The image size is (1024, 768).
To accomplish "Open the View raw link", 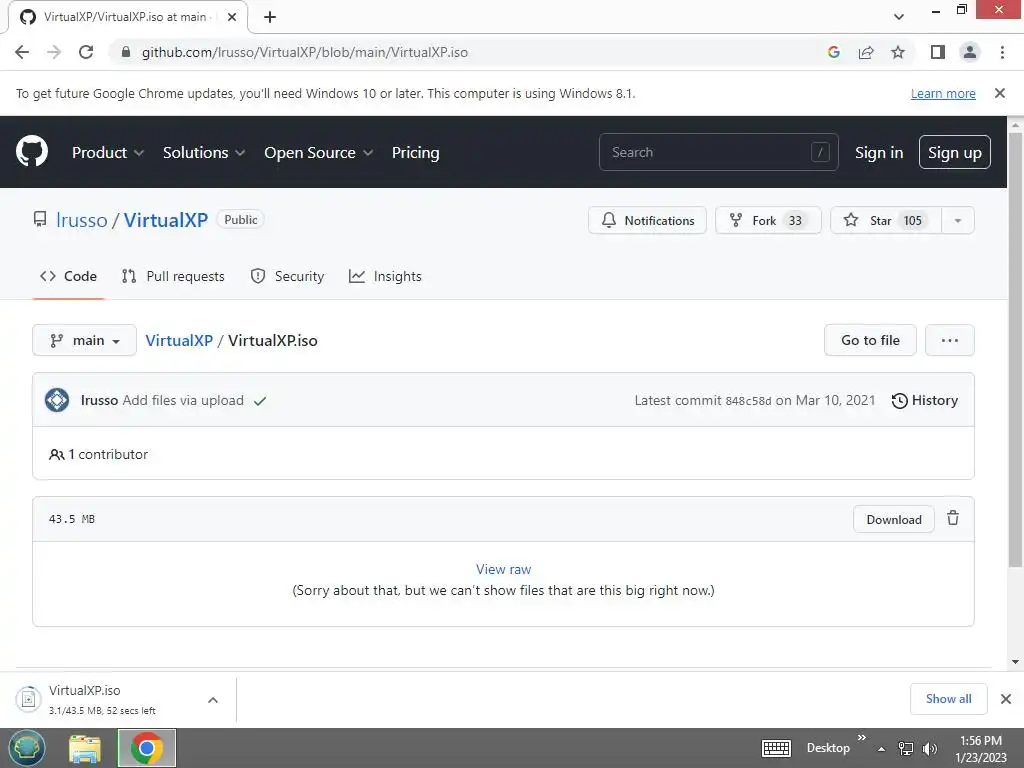I will point(504,569).
